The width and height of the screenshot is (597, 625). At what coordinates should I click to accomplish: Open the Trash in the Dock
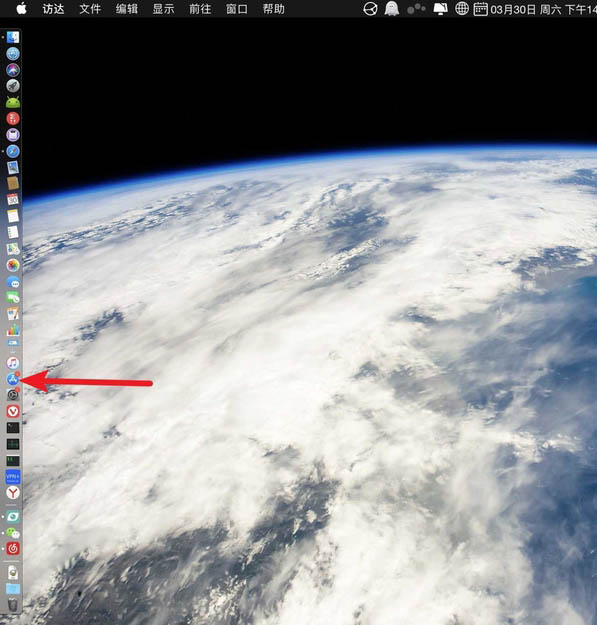(13, 605)
